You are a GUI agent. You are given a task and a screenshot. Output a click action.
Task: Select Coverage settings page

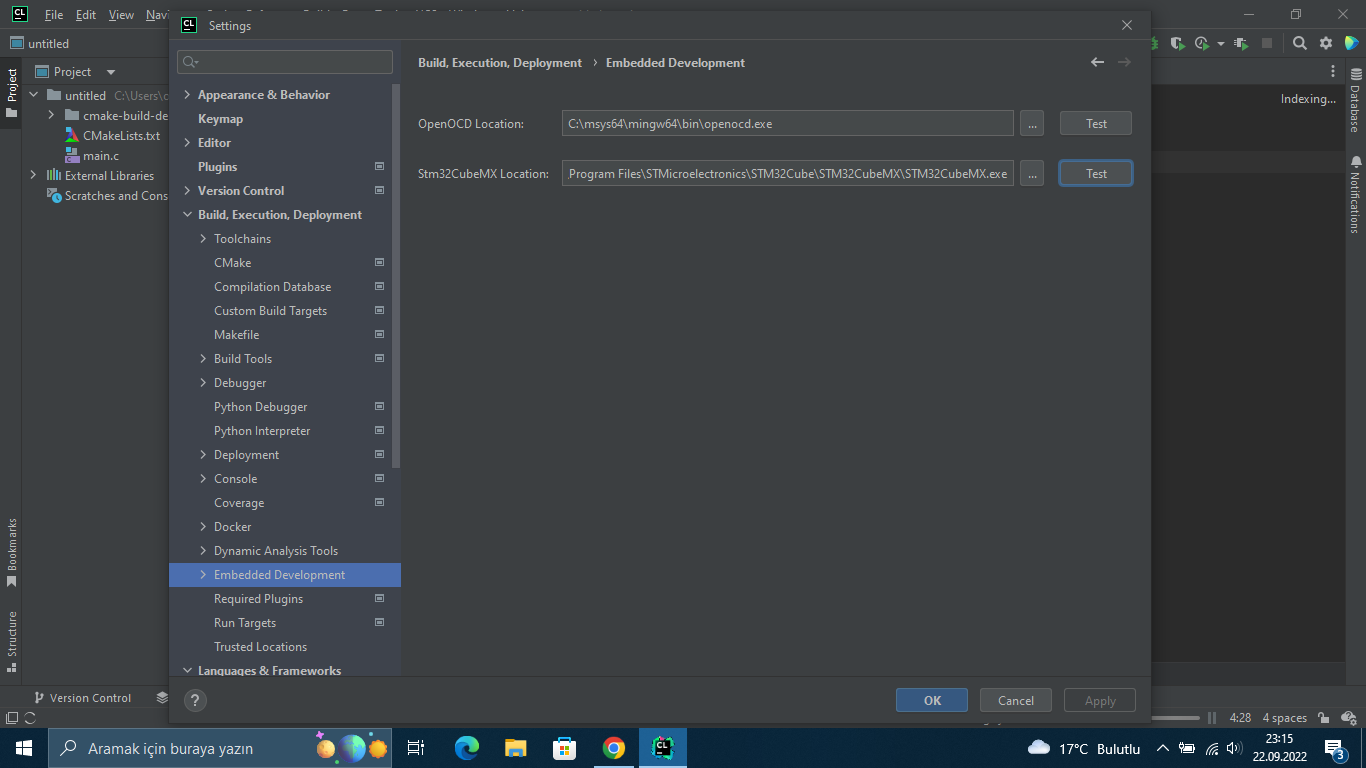tap(239, 503)
